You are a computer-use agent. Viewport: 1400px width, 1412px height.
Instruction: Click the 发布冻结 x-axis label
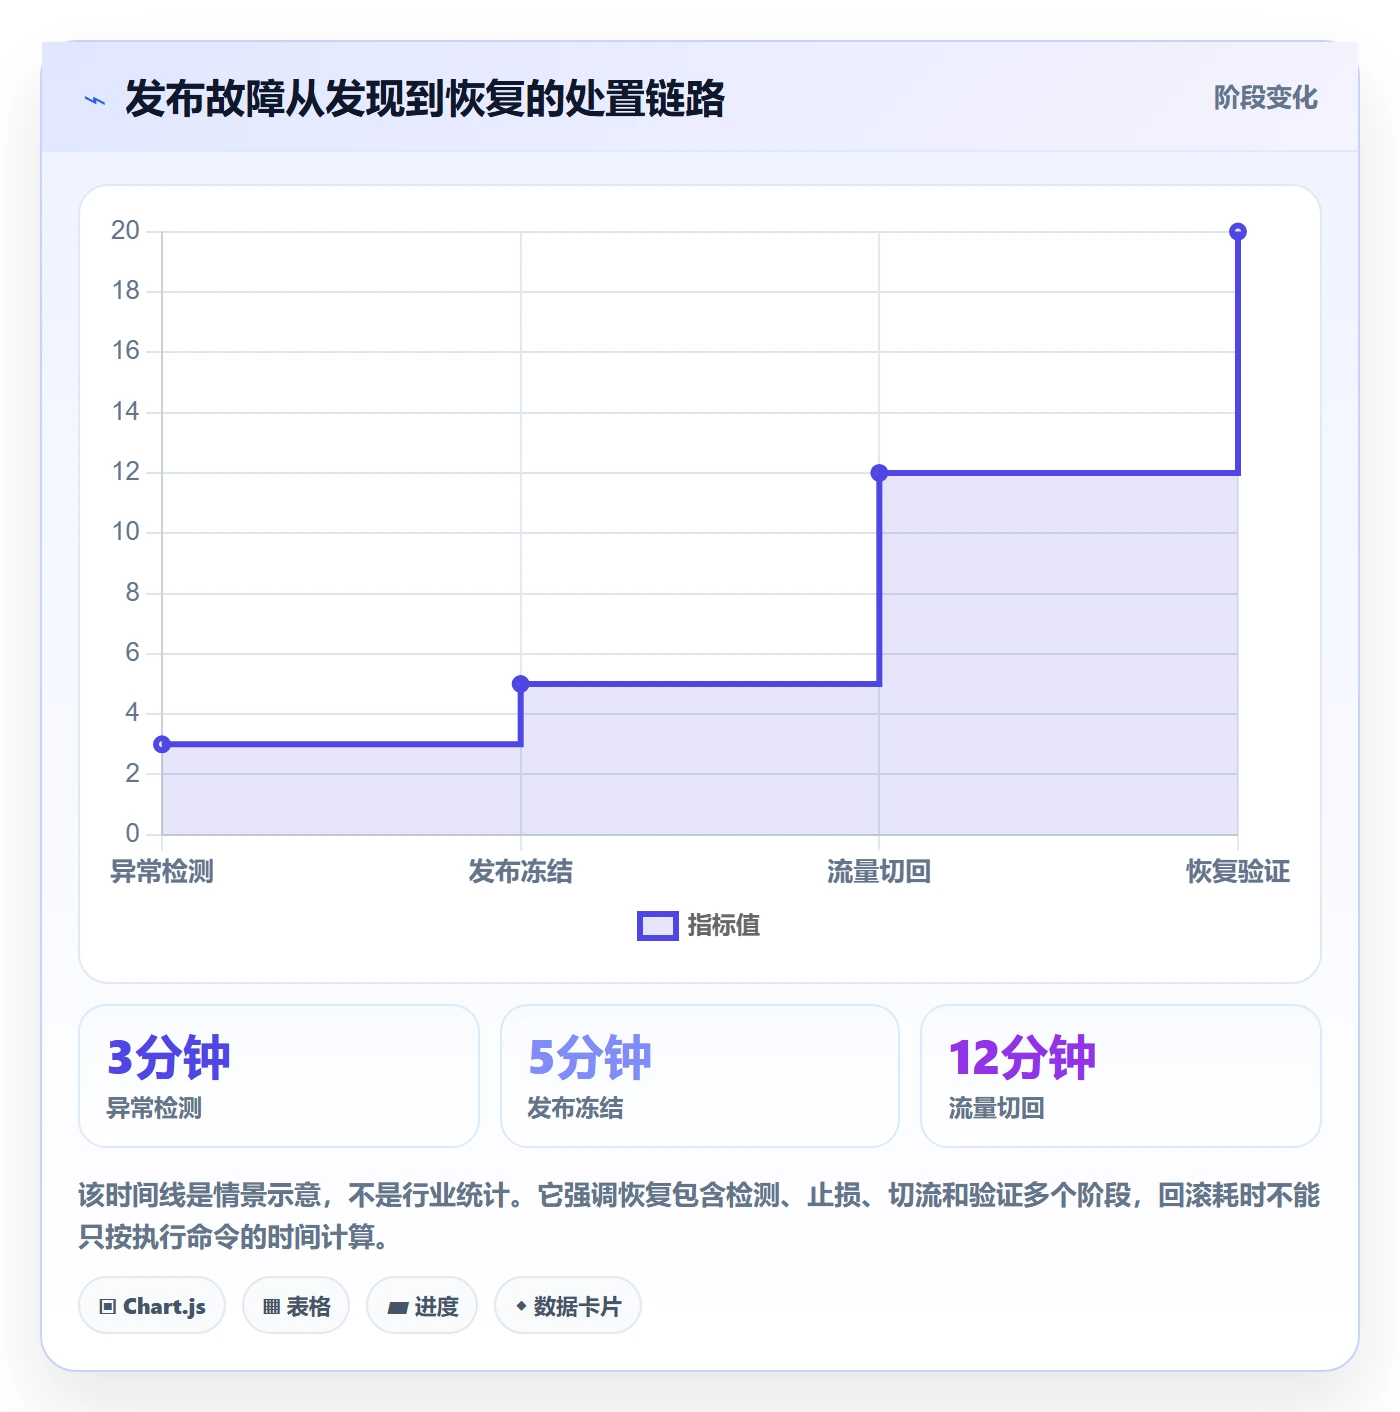pos(520,872)
